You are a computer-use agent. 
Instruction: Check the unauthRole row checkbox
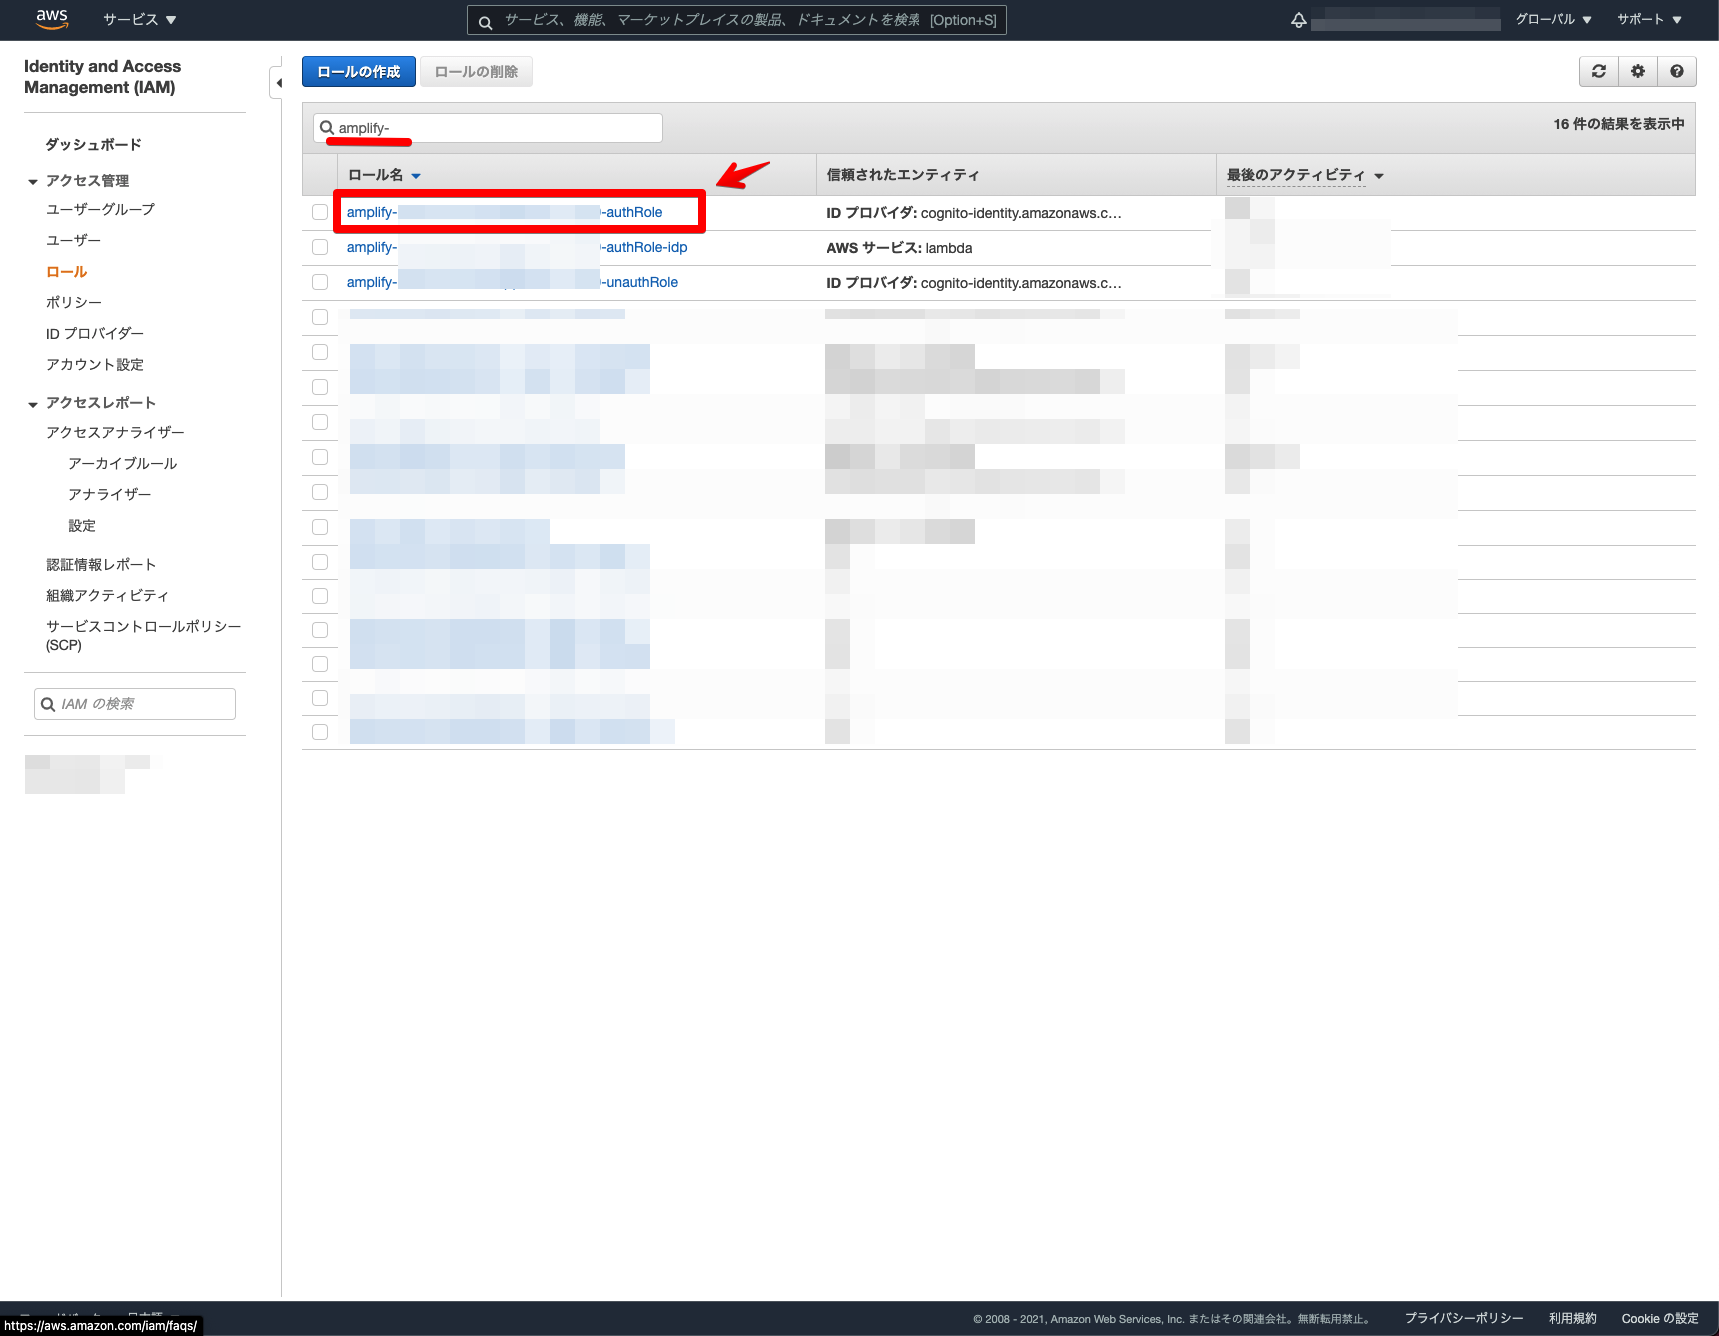click(320, 282)
